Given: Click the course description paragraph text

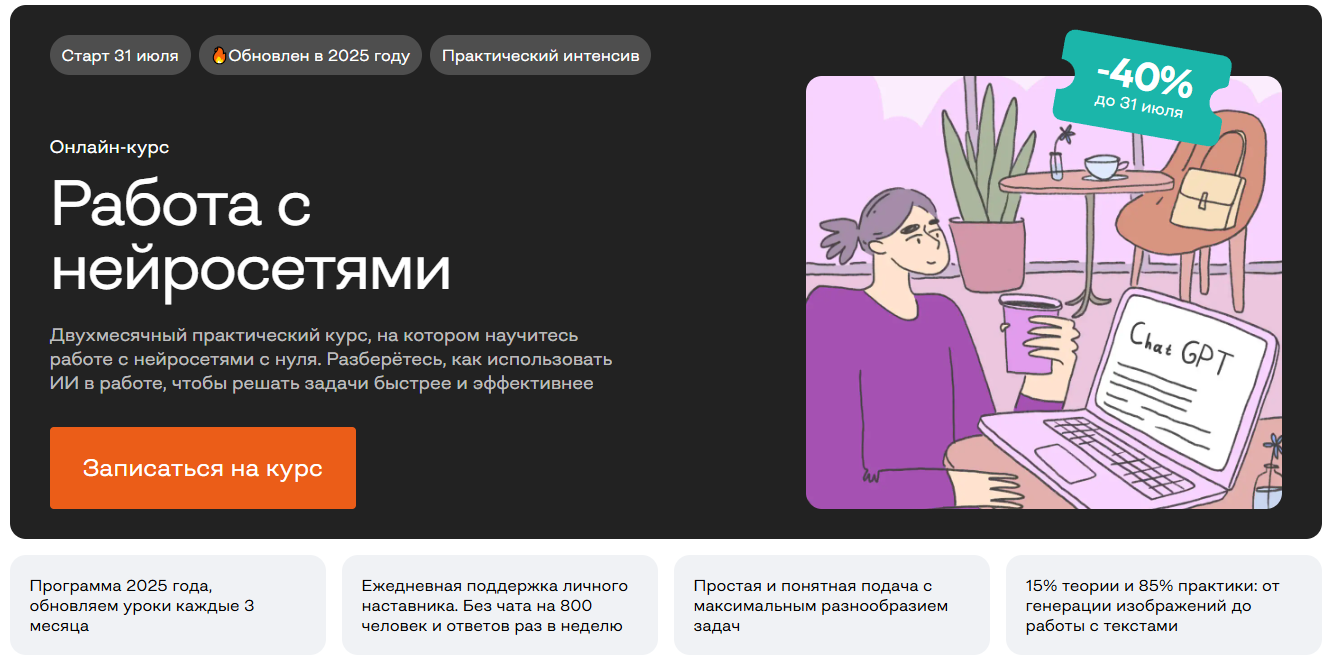Looking at the screenshot, I should pyautogui.click(x=331, y=359).
